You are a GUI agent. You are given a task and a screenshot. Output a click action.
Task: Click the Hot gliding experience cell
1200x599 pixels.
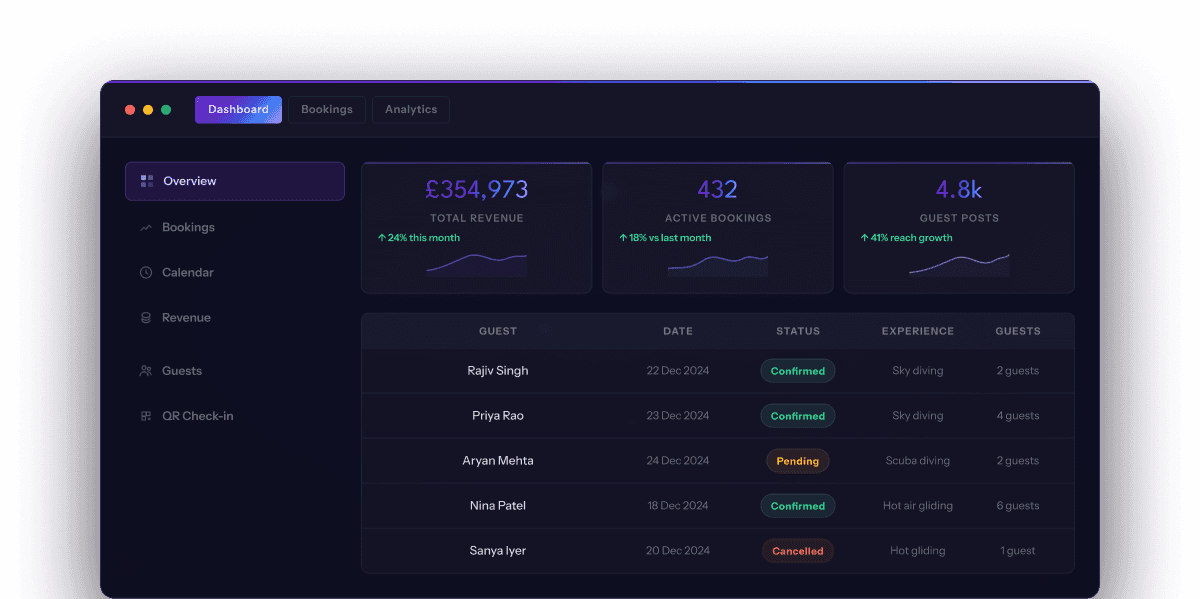[x=918, y=551]
